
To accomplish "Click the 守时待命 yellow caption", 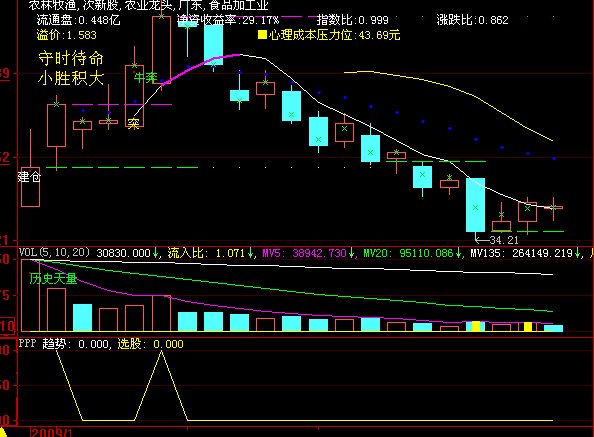I will pos(71,58).
